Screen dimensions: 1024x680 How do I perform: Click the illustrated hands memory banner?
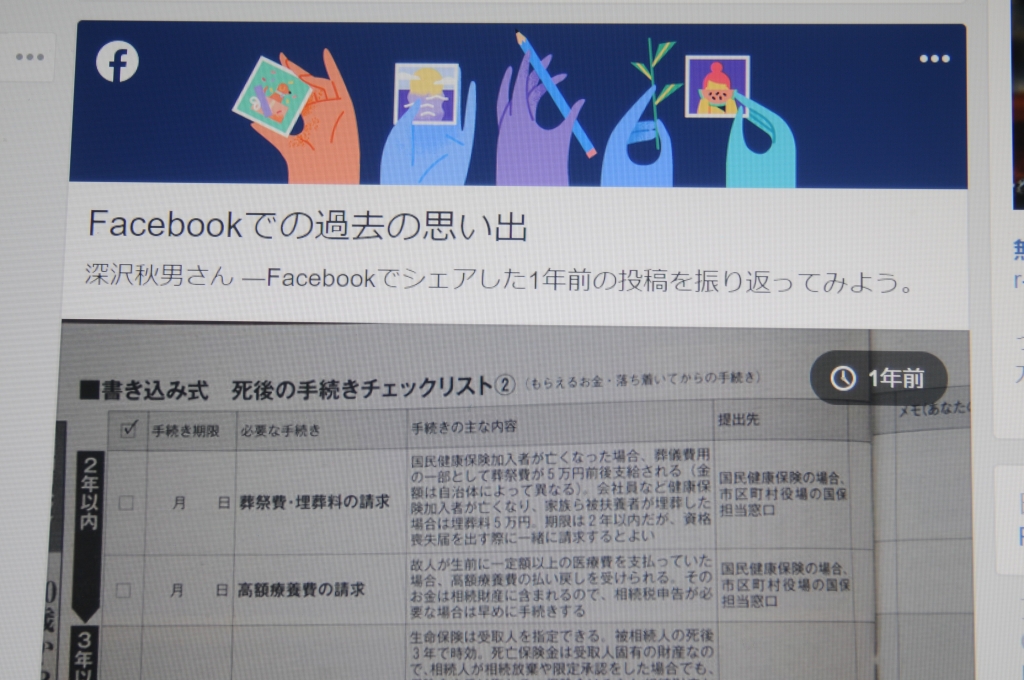click(x=519, y=106)
